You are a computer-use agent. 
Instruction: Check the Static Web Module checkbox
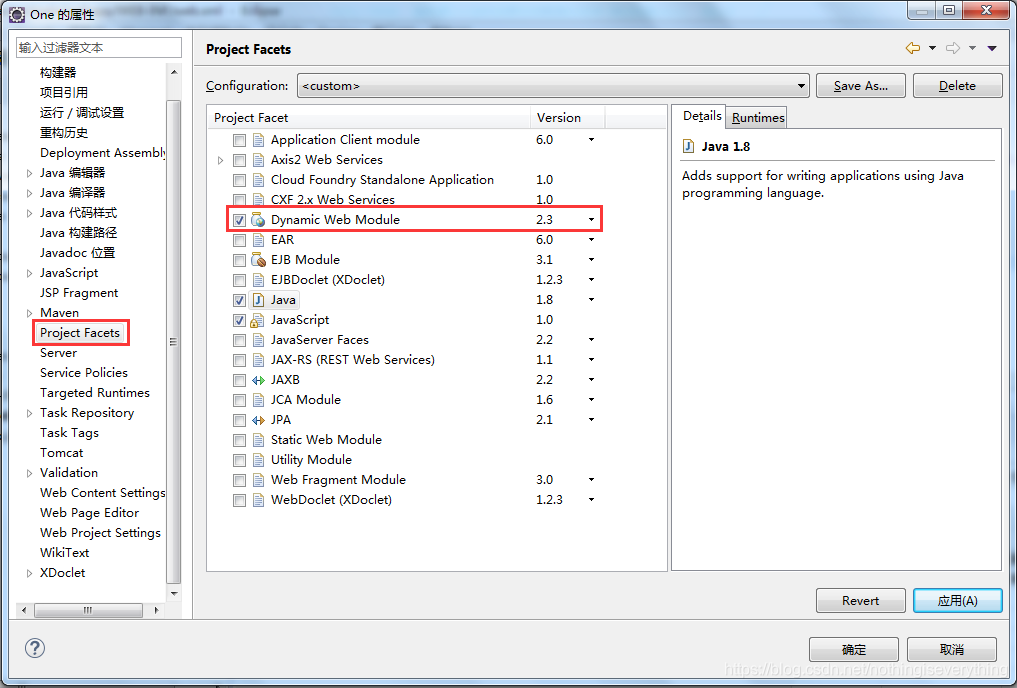click(239, 440)
